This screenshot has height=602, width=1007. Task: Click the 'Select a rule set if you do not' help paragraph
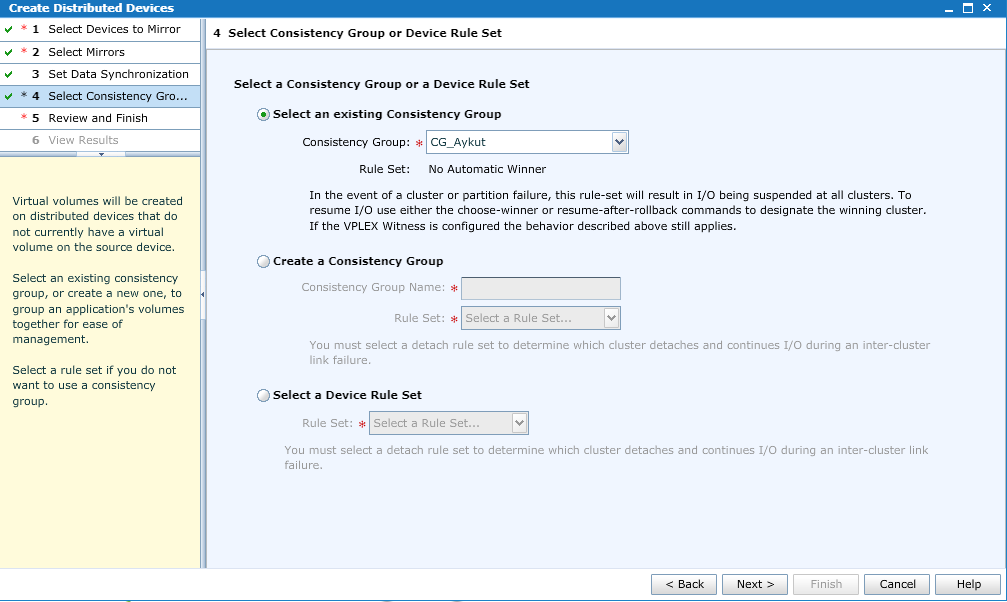tap(94, 385)
